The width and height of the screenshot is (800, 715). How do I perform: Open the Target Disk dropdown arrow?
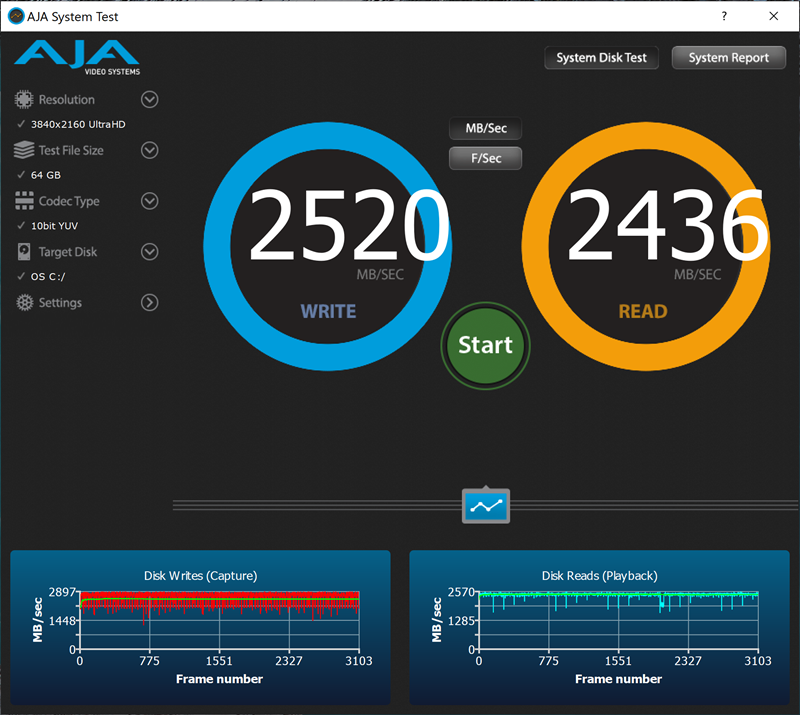point(149,252)
